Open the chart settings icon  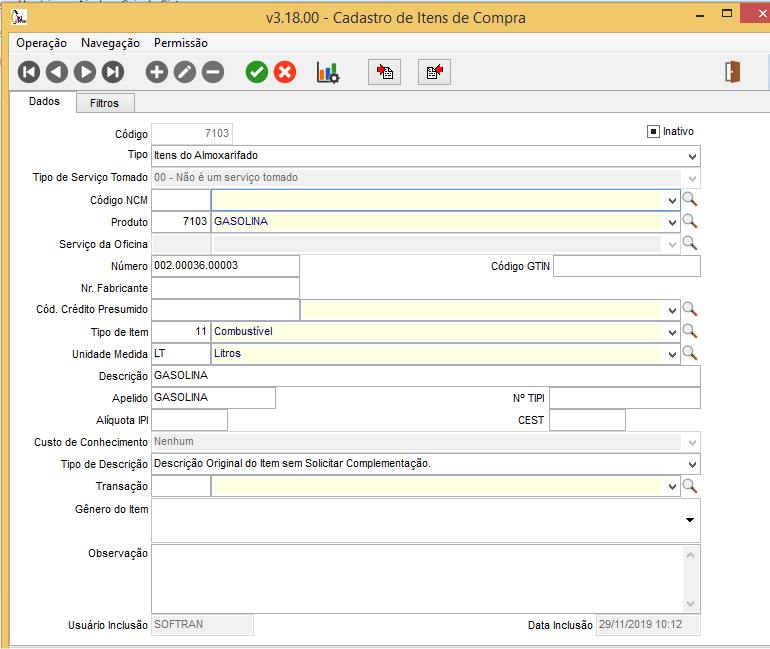coord(328,72)
